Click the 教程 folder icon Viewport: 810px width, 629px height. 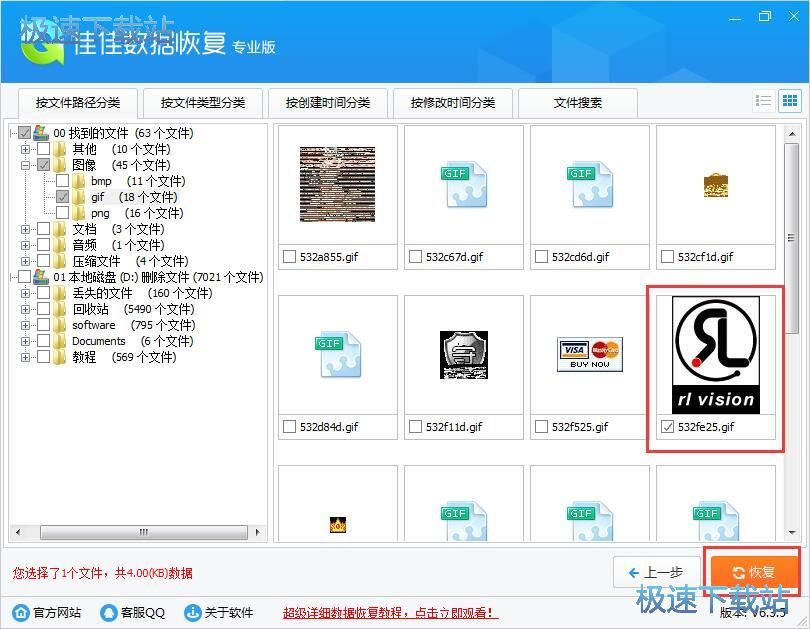click(60, 357)
